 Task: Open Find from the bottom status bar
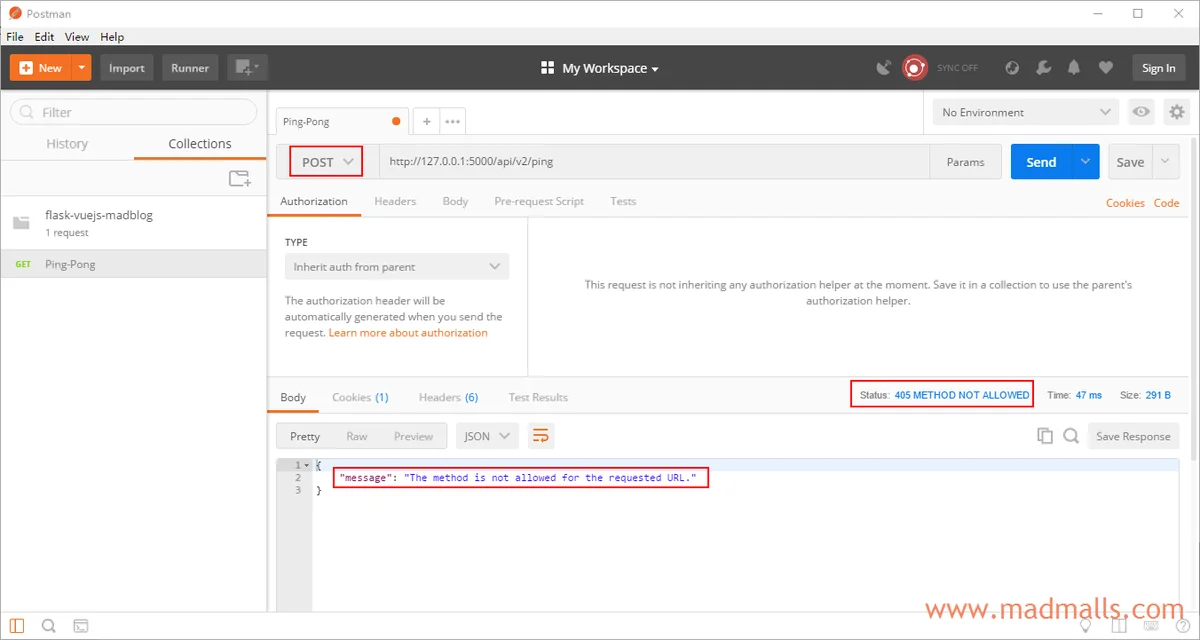[x=48, y=627]
